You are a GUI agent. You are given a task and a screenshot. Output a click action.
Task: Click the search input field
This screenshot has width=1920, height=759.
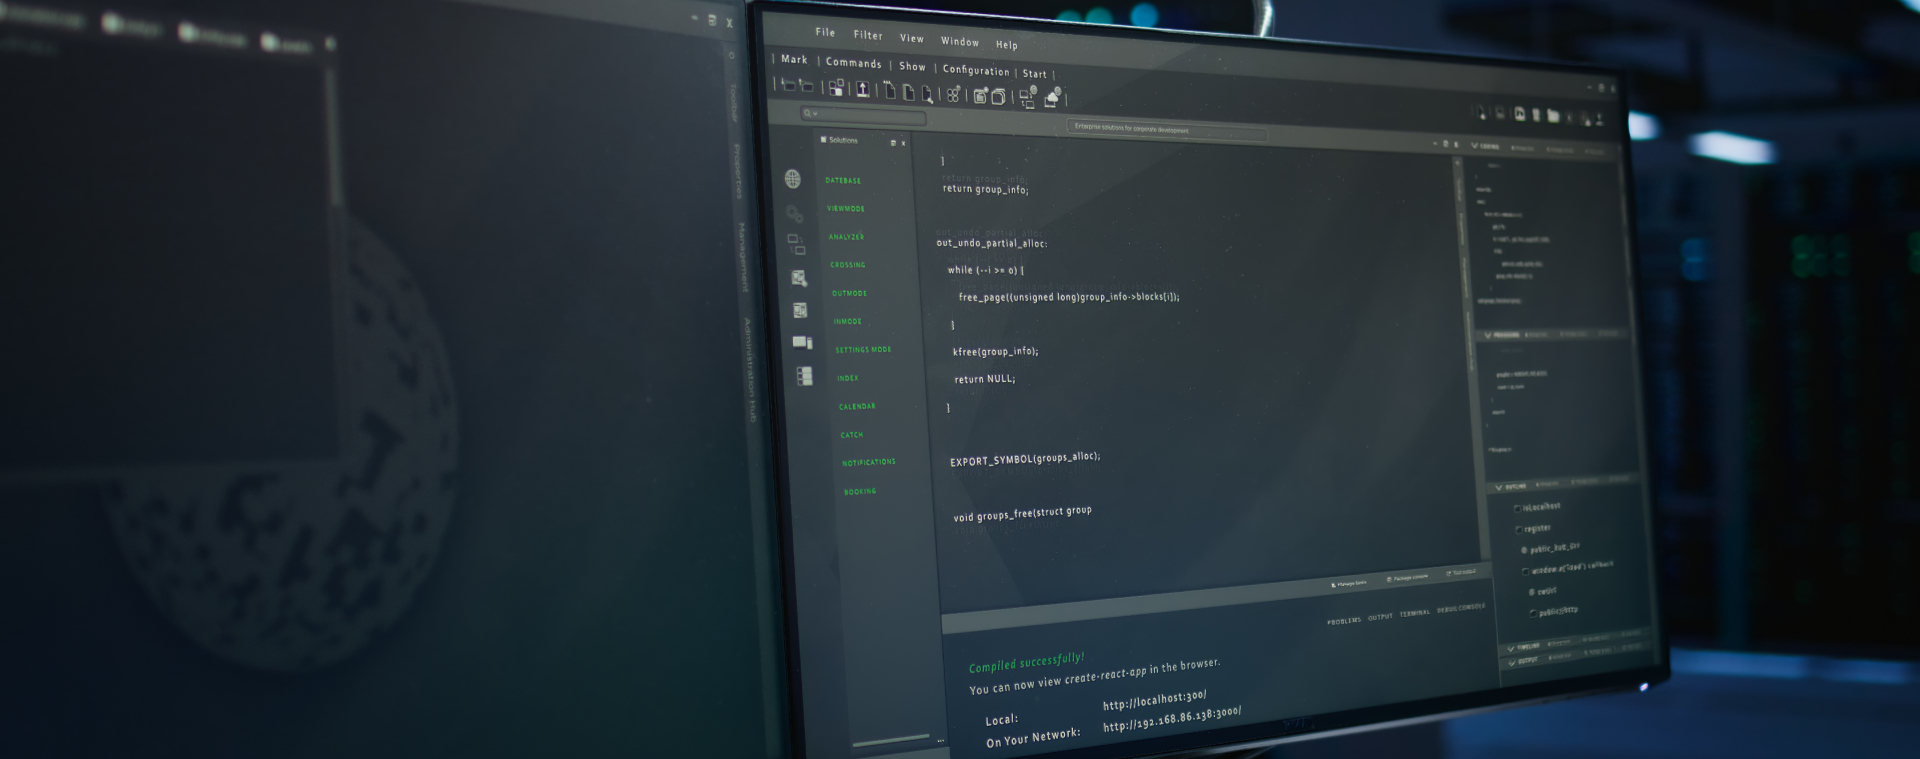click(870, 116)
